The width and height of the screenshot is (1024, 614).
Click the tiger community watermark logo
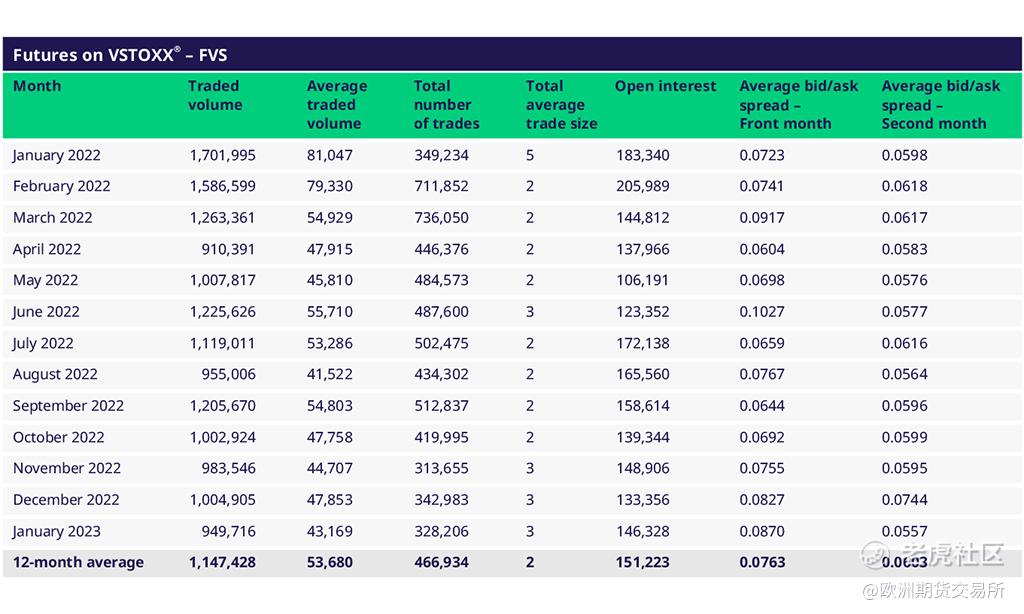931,555
